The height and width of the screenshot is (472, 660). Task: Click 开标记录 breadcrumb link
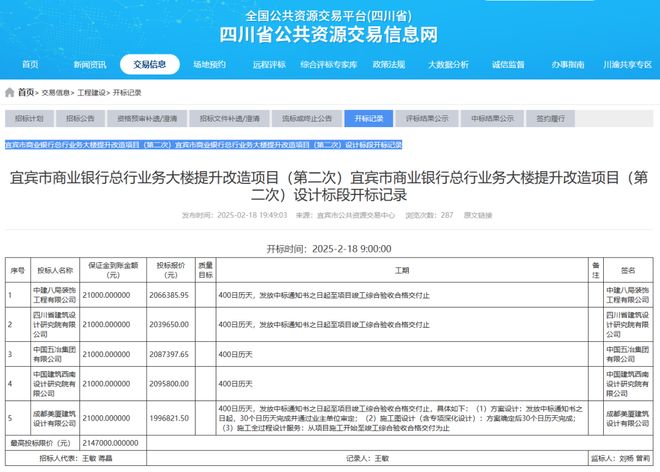coord(127,93)
